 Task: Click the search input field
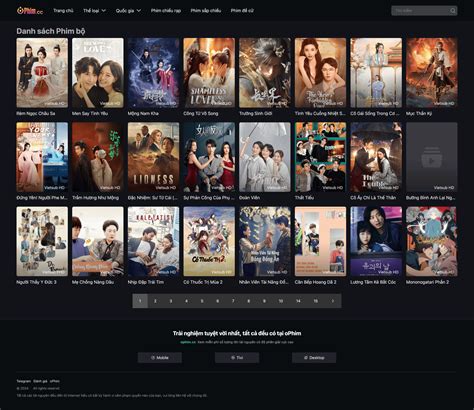[x=420, y=11]
